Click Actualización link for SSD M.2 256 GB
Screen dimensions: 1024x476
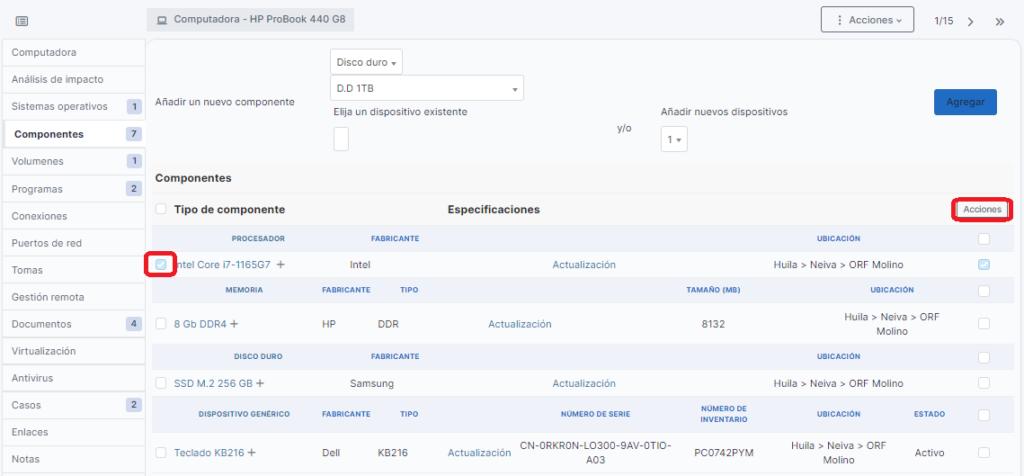pos(584,383)
